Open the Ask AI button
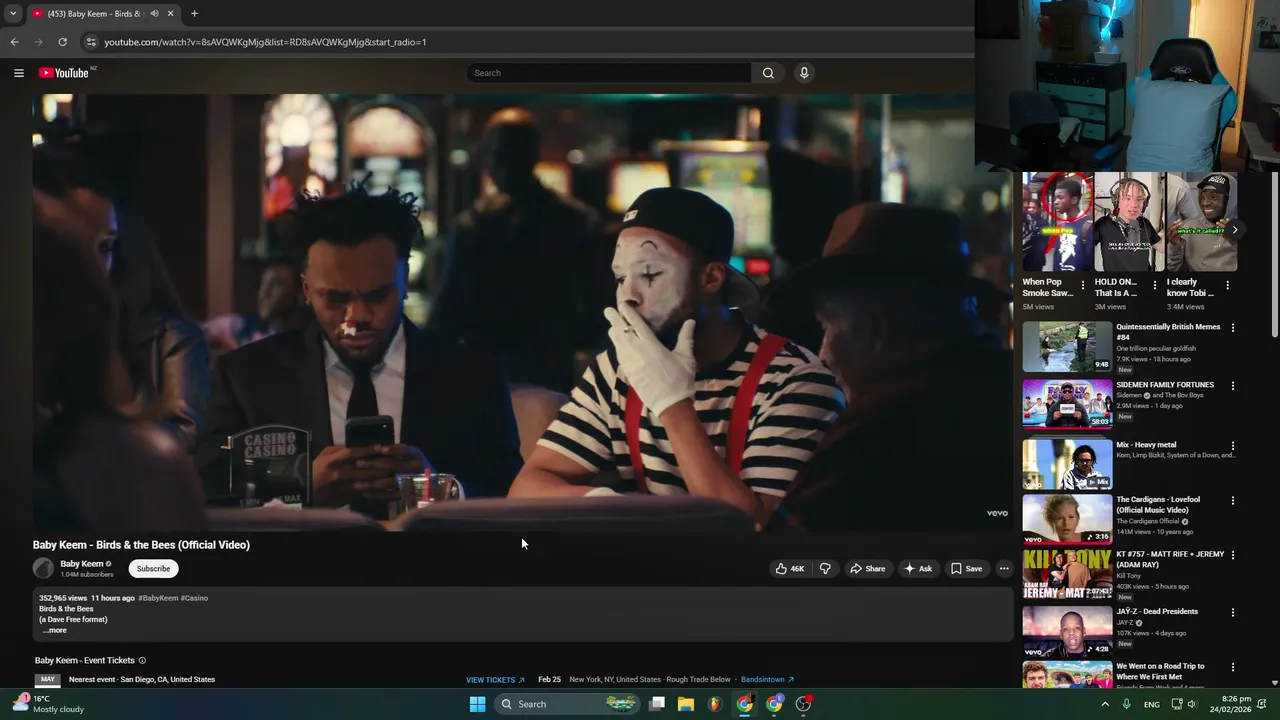 point(918,569)
